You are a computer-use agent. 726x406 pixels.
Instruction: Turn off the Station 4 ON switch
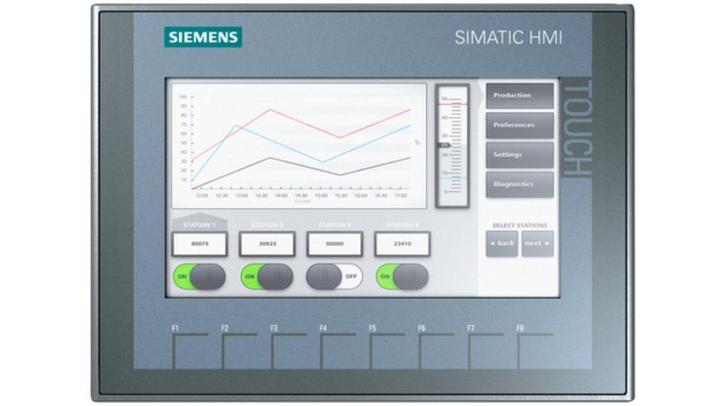(402, 277)
